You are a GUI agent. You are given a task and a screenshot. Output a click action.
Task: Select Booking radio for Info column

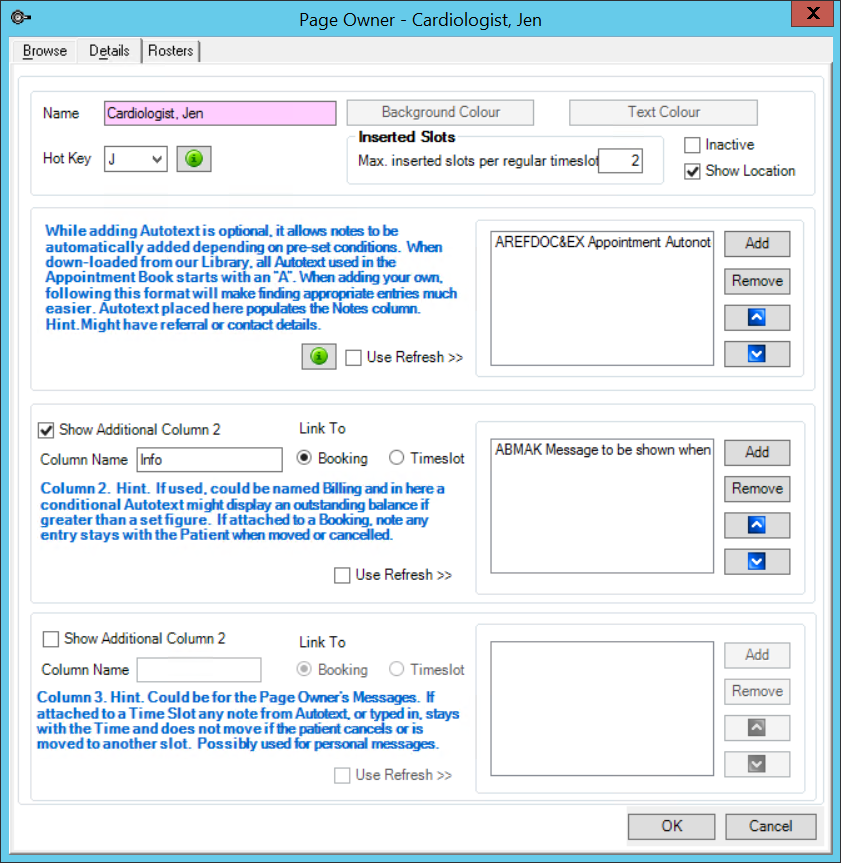(304, 458)
